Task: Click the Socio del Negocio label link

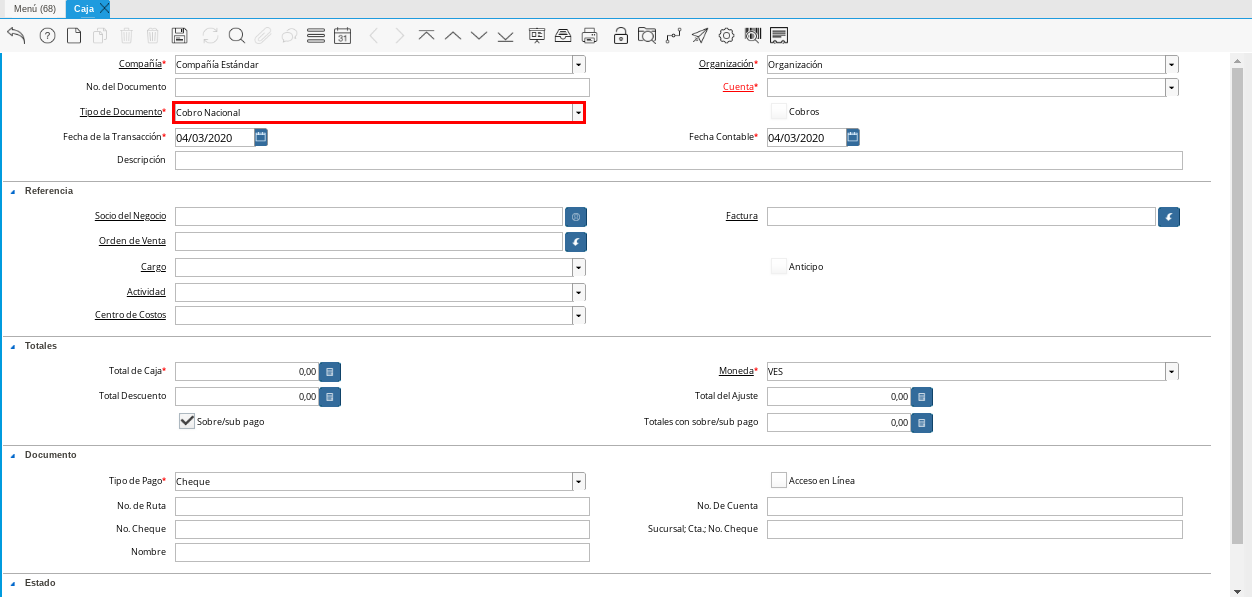Action: tap(130, 216)
